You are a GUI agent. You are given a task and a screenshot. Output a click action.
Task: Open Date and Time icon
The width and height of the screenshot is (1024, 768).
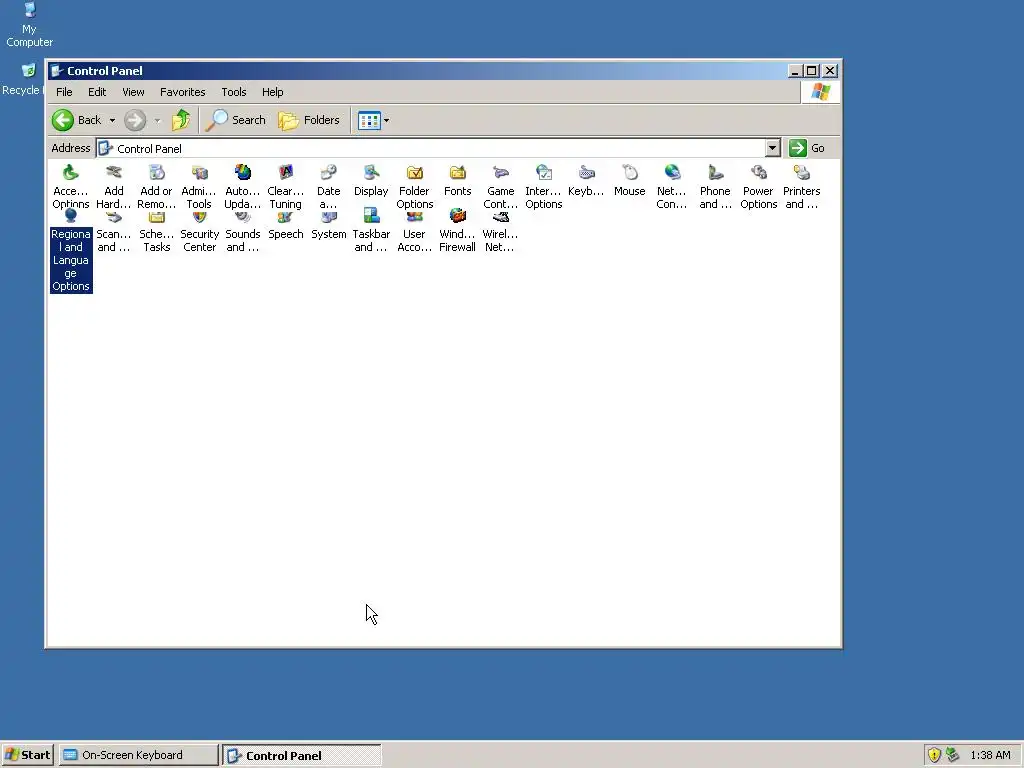(x=328, y=187)
